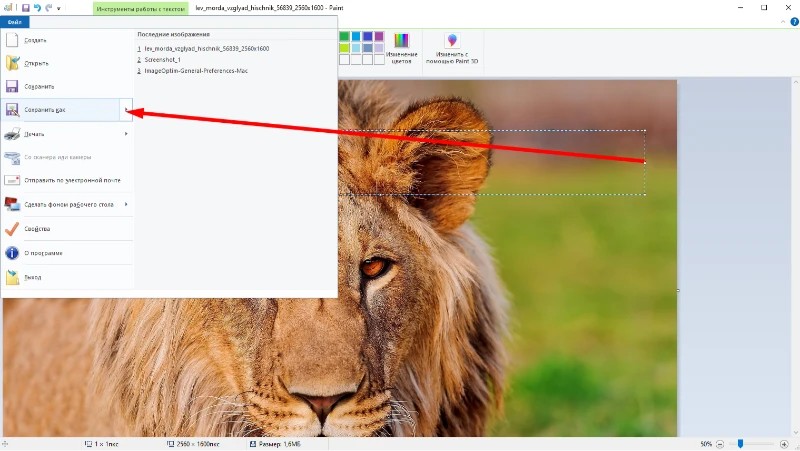Pick the light blue top-row swatch
The width and height of the screenshot is (800, 451).
pyautogui.click(x=356, y=36)
